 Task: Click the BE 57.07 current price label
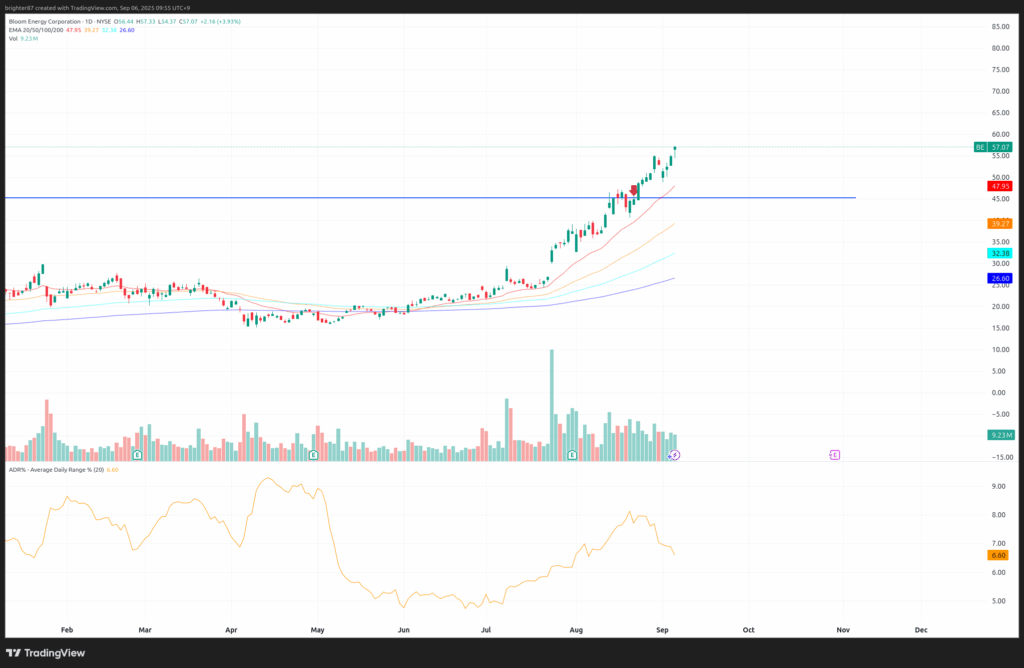(993, 147)
